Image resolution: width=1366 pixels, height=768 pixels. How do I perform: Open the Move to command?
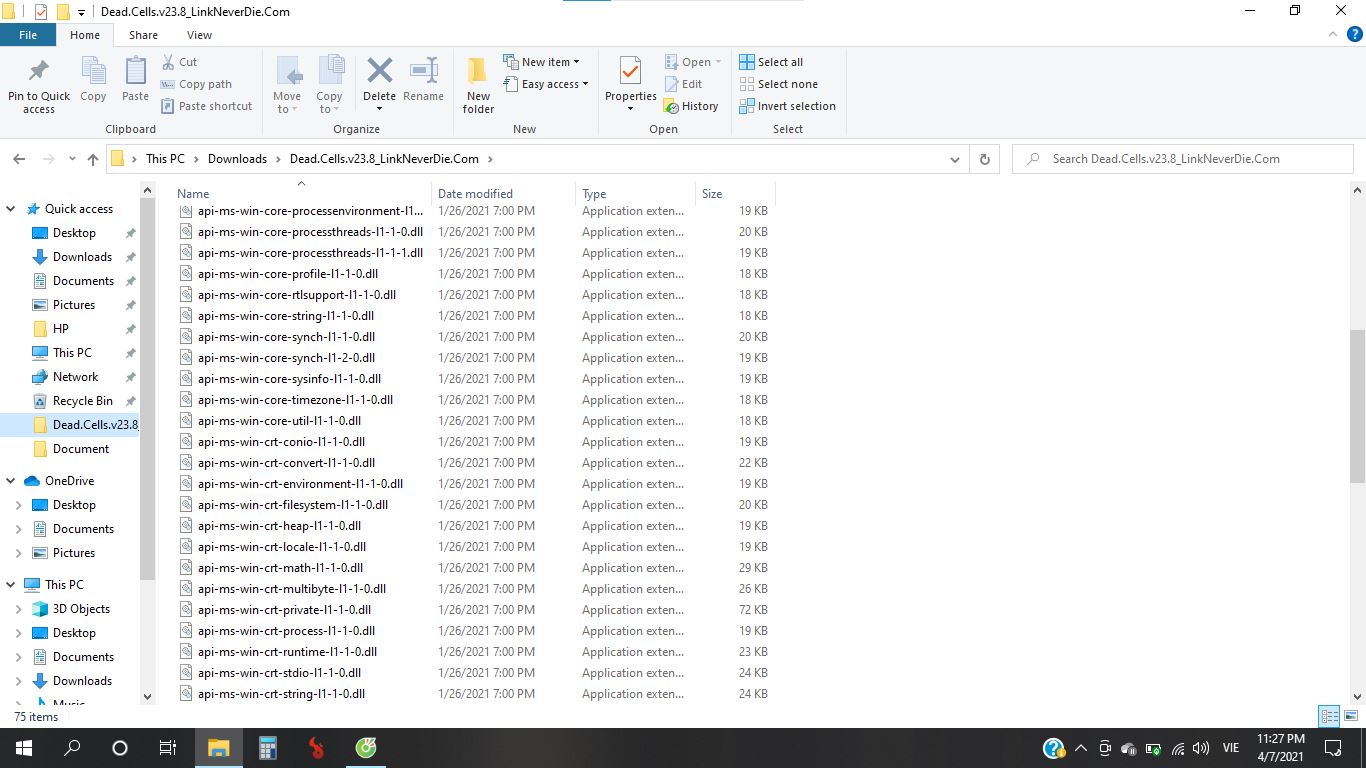287,85
